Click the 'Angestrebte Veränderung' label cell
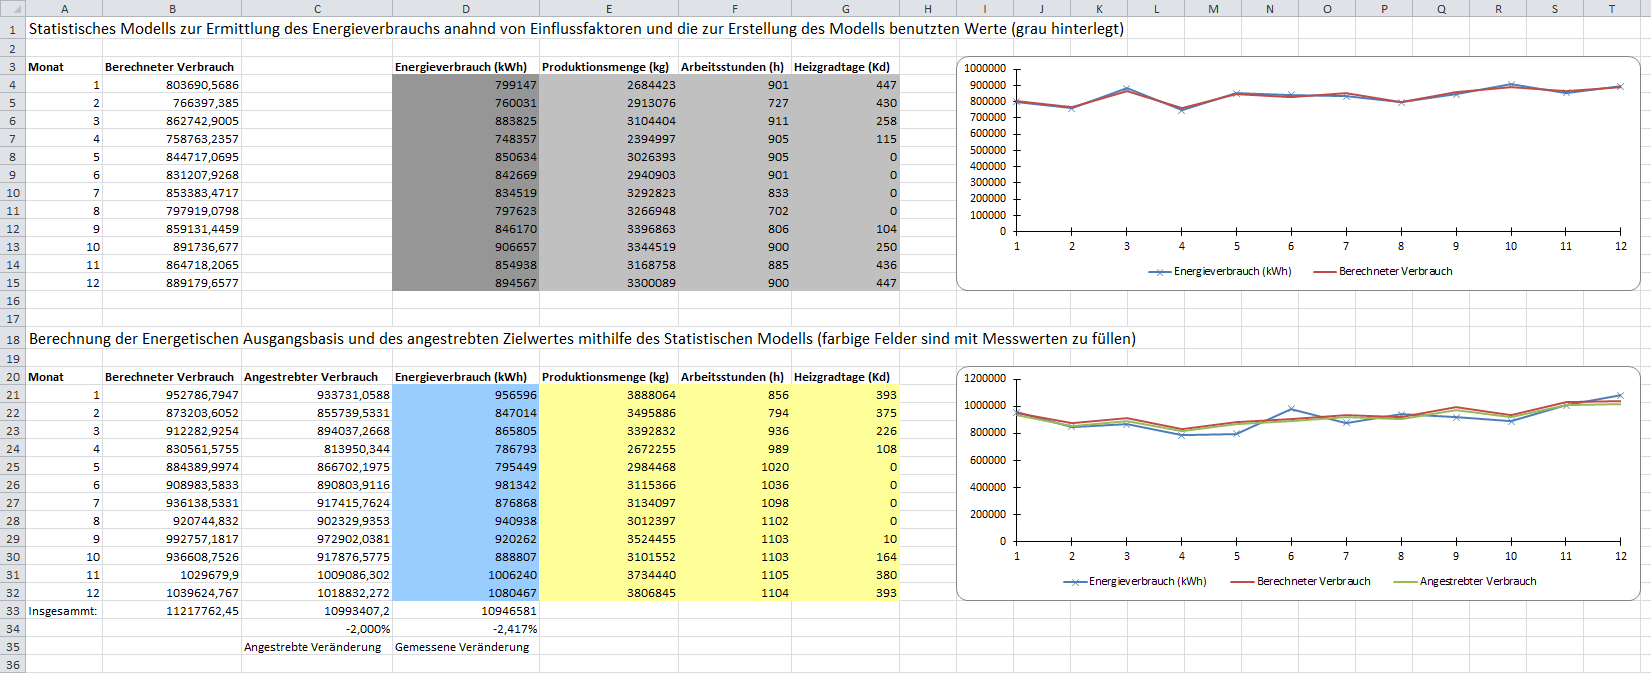The image size is (1651, 673). (313, 647)
